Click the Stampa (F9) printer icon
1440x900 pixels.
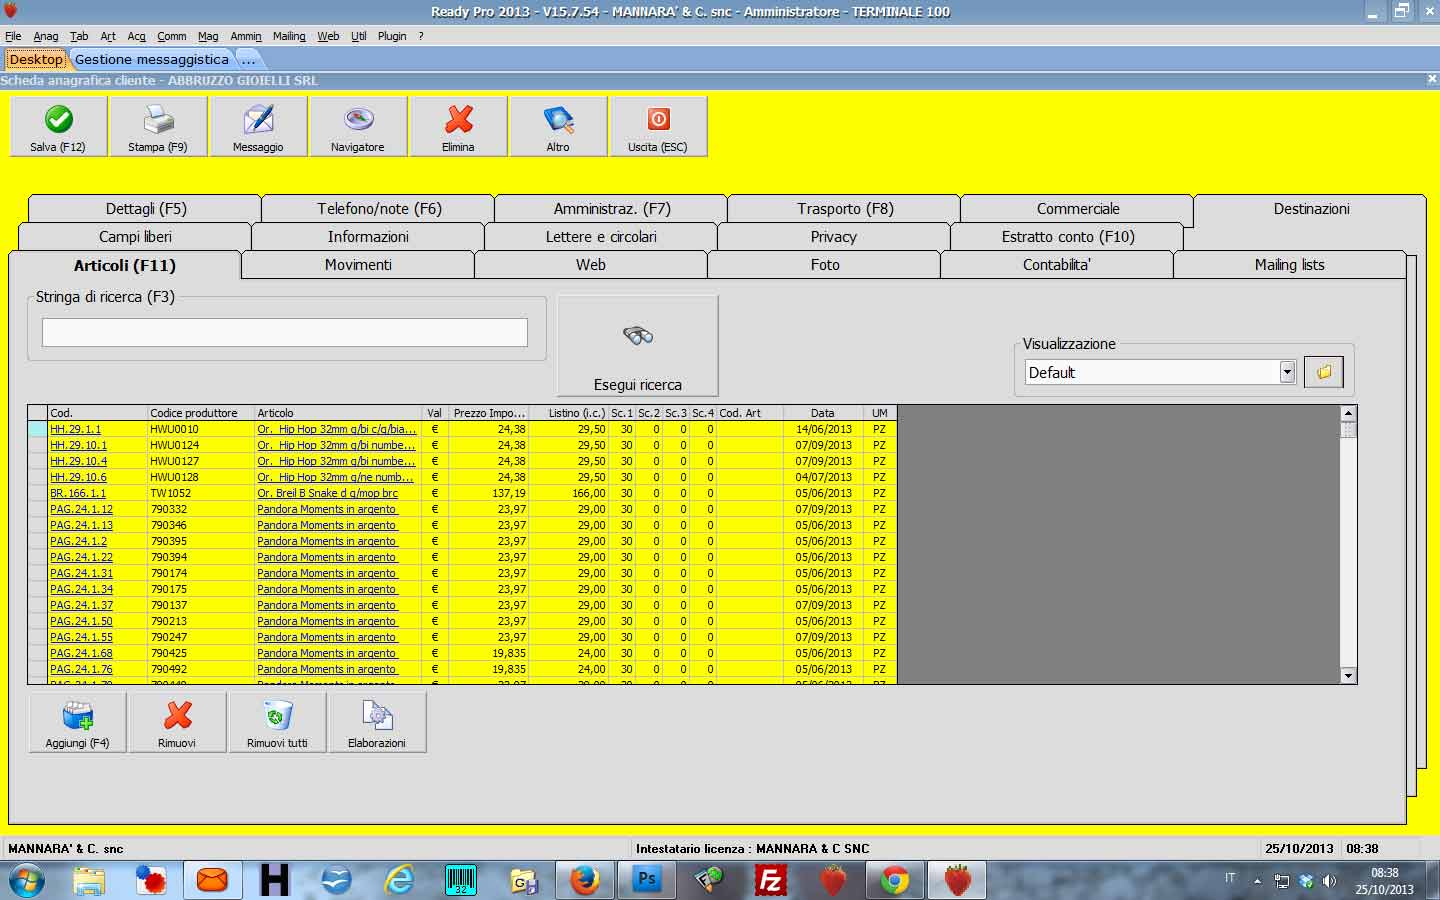click(x=158, y=121)
